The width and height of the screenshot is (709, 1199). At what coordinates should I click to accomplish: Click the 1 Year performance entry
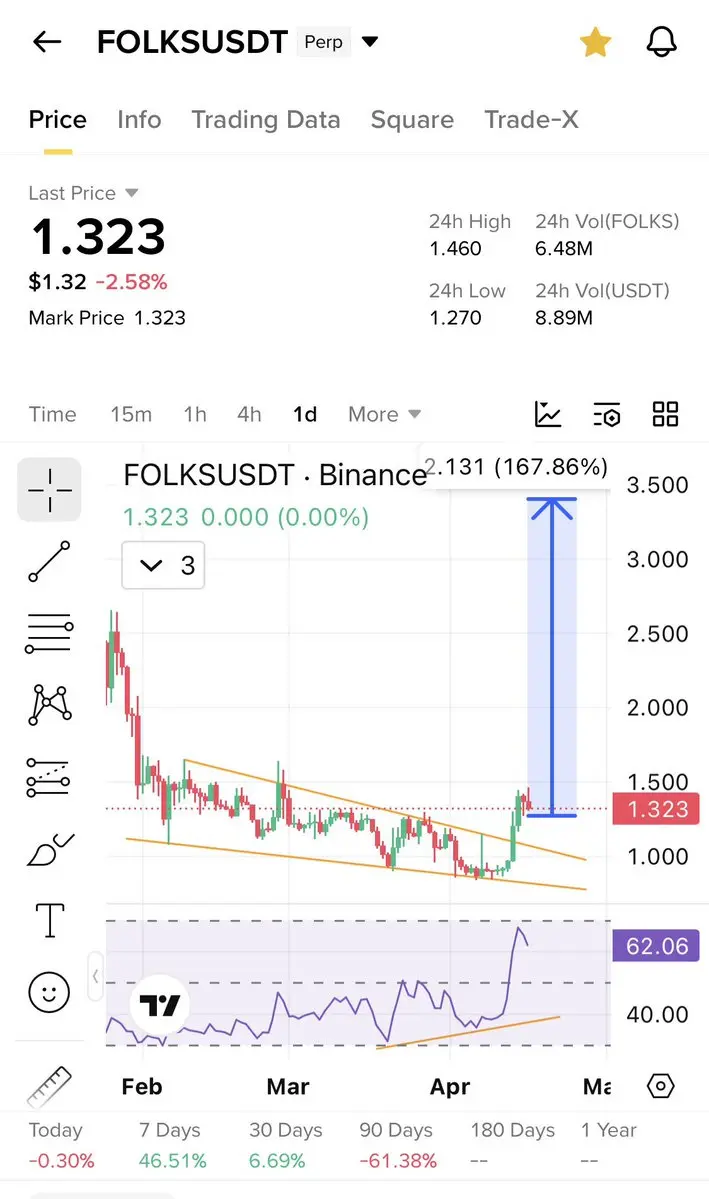609,1145
